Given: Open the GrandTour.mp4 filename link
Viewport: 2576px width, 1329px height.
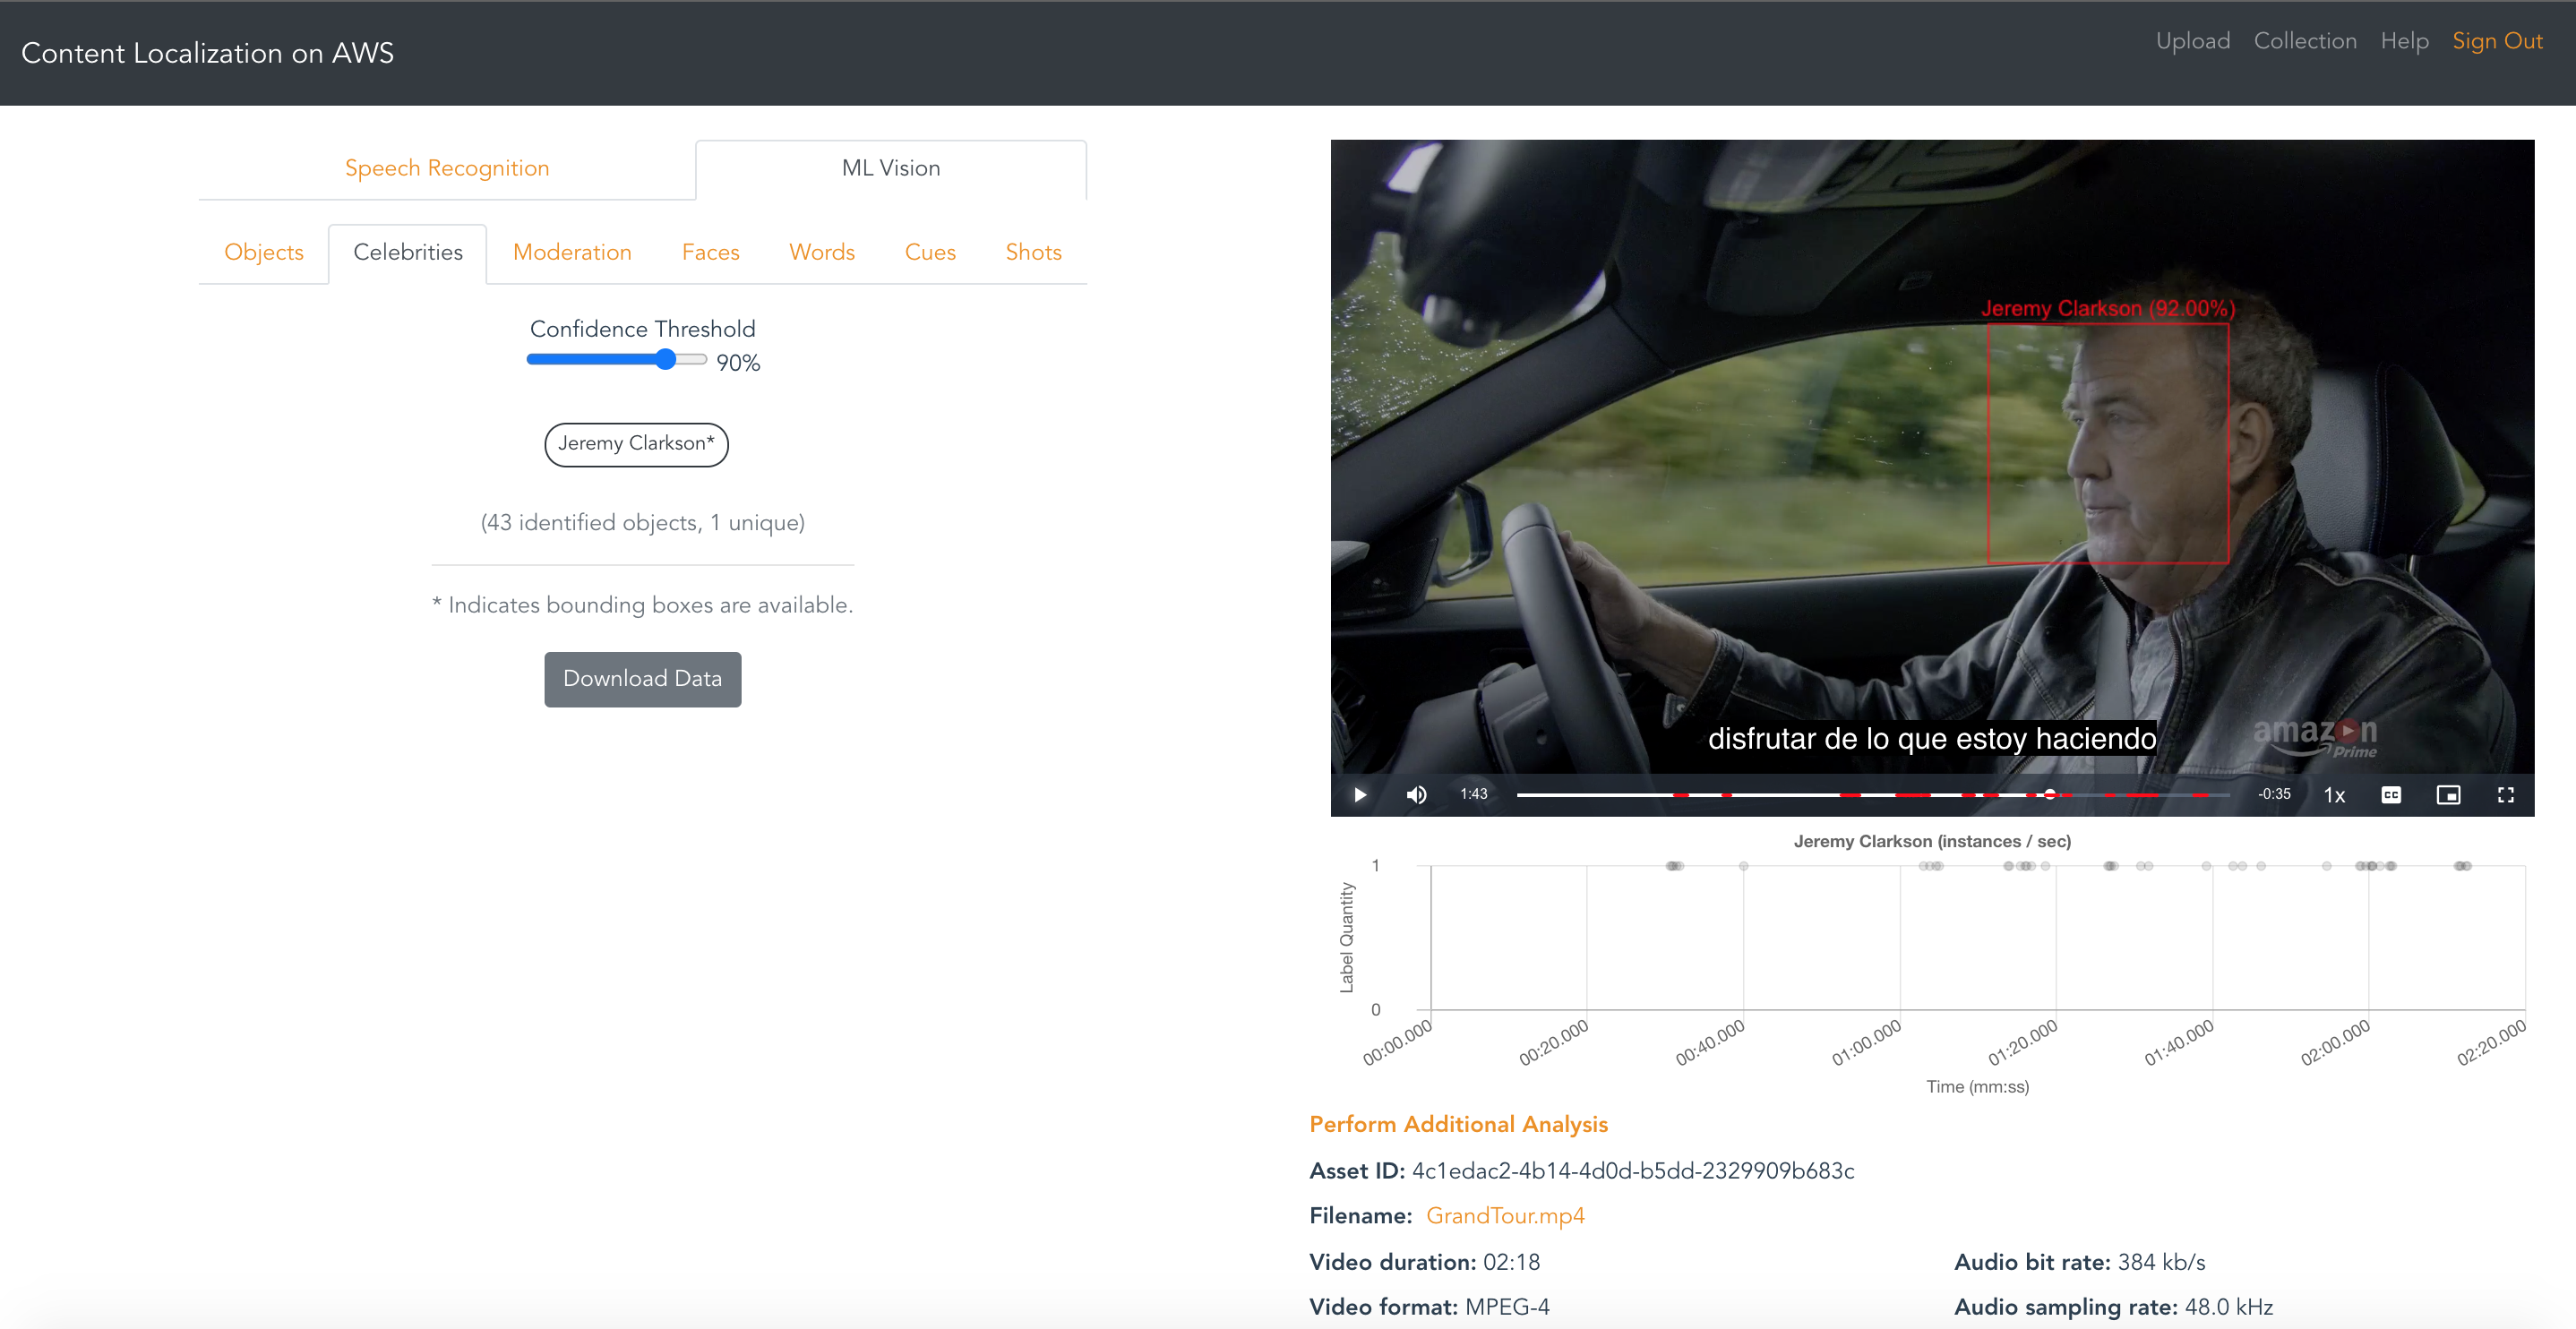Looking at the screenshot, I should click(1505, 1216).
